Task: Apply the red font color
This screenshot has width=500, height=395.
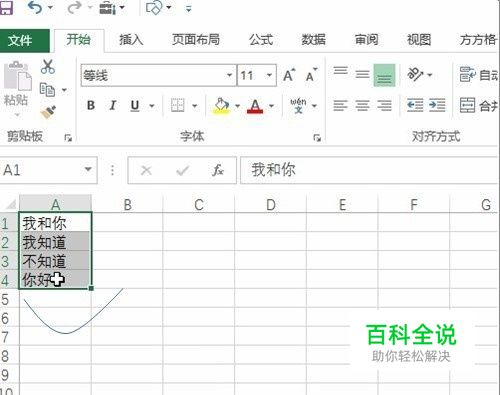Action: [255, 106]
